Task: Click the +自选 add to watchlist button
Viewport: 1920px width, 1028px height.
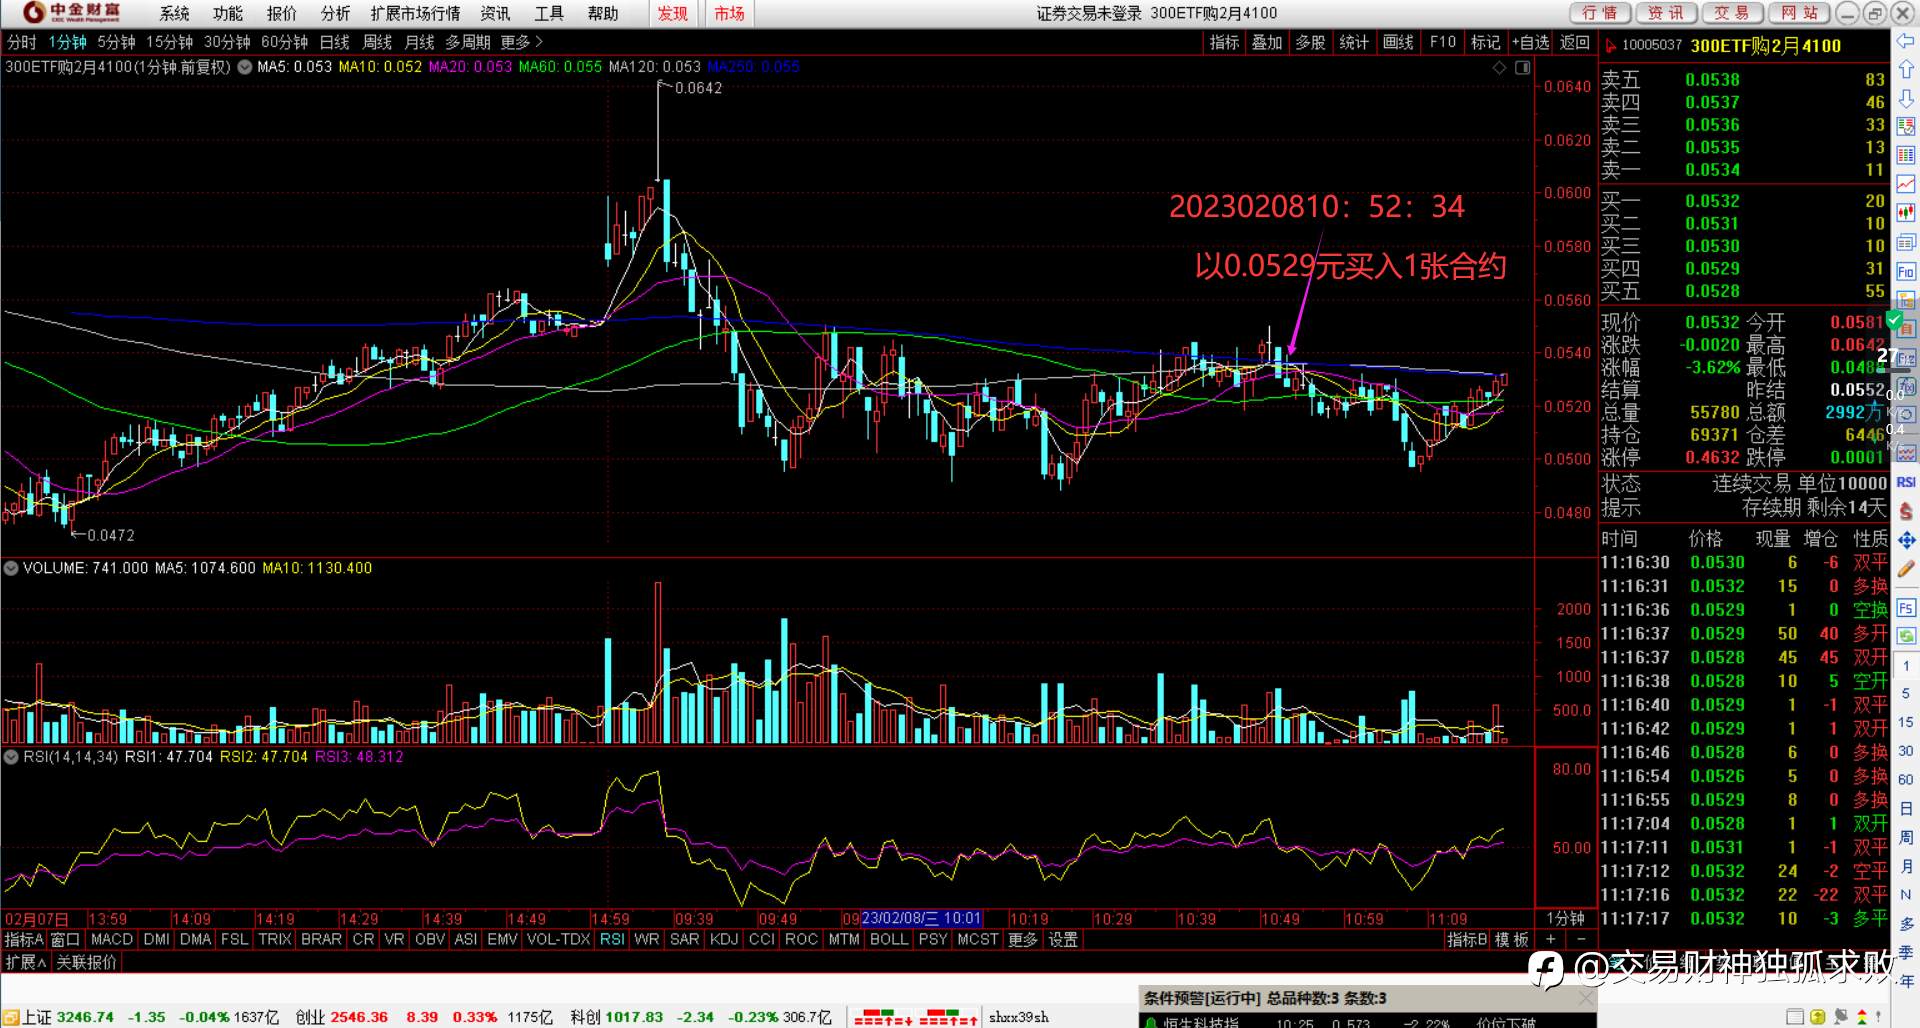Action: point(1530,42)
